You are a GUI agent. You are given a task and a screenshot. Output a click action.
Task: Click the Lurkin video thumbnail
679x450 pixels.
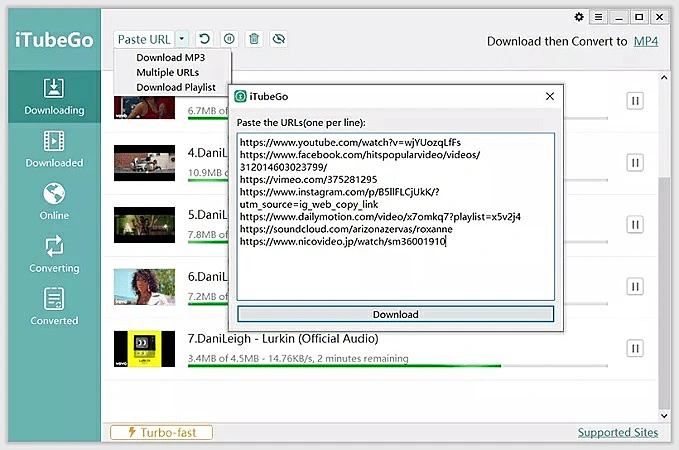tap(145, 349)
